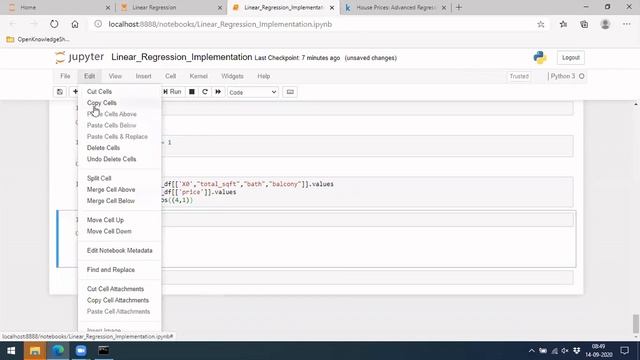Open the Widgets menu
Screen dimensions: 640x360
tap(232, 76)
